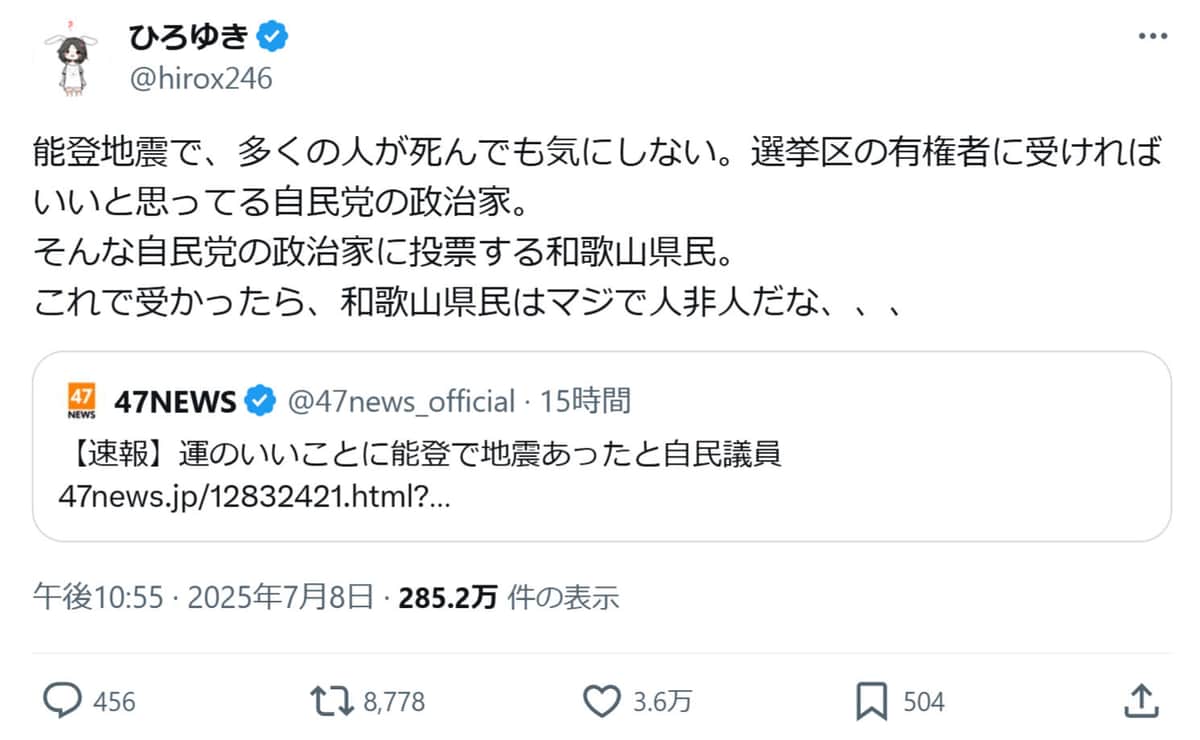Click the share upload icon
The width and height of the screenshot is (1200, 740).
(x=1140, y=702)
